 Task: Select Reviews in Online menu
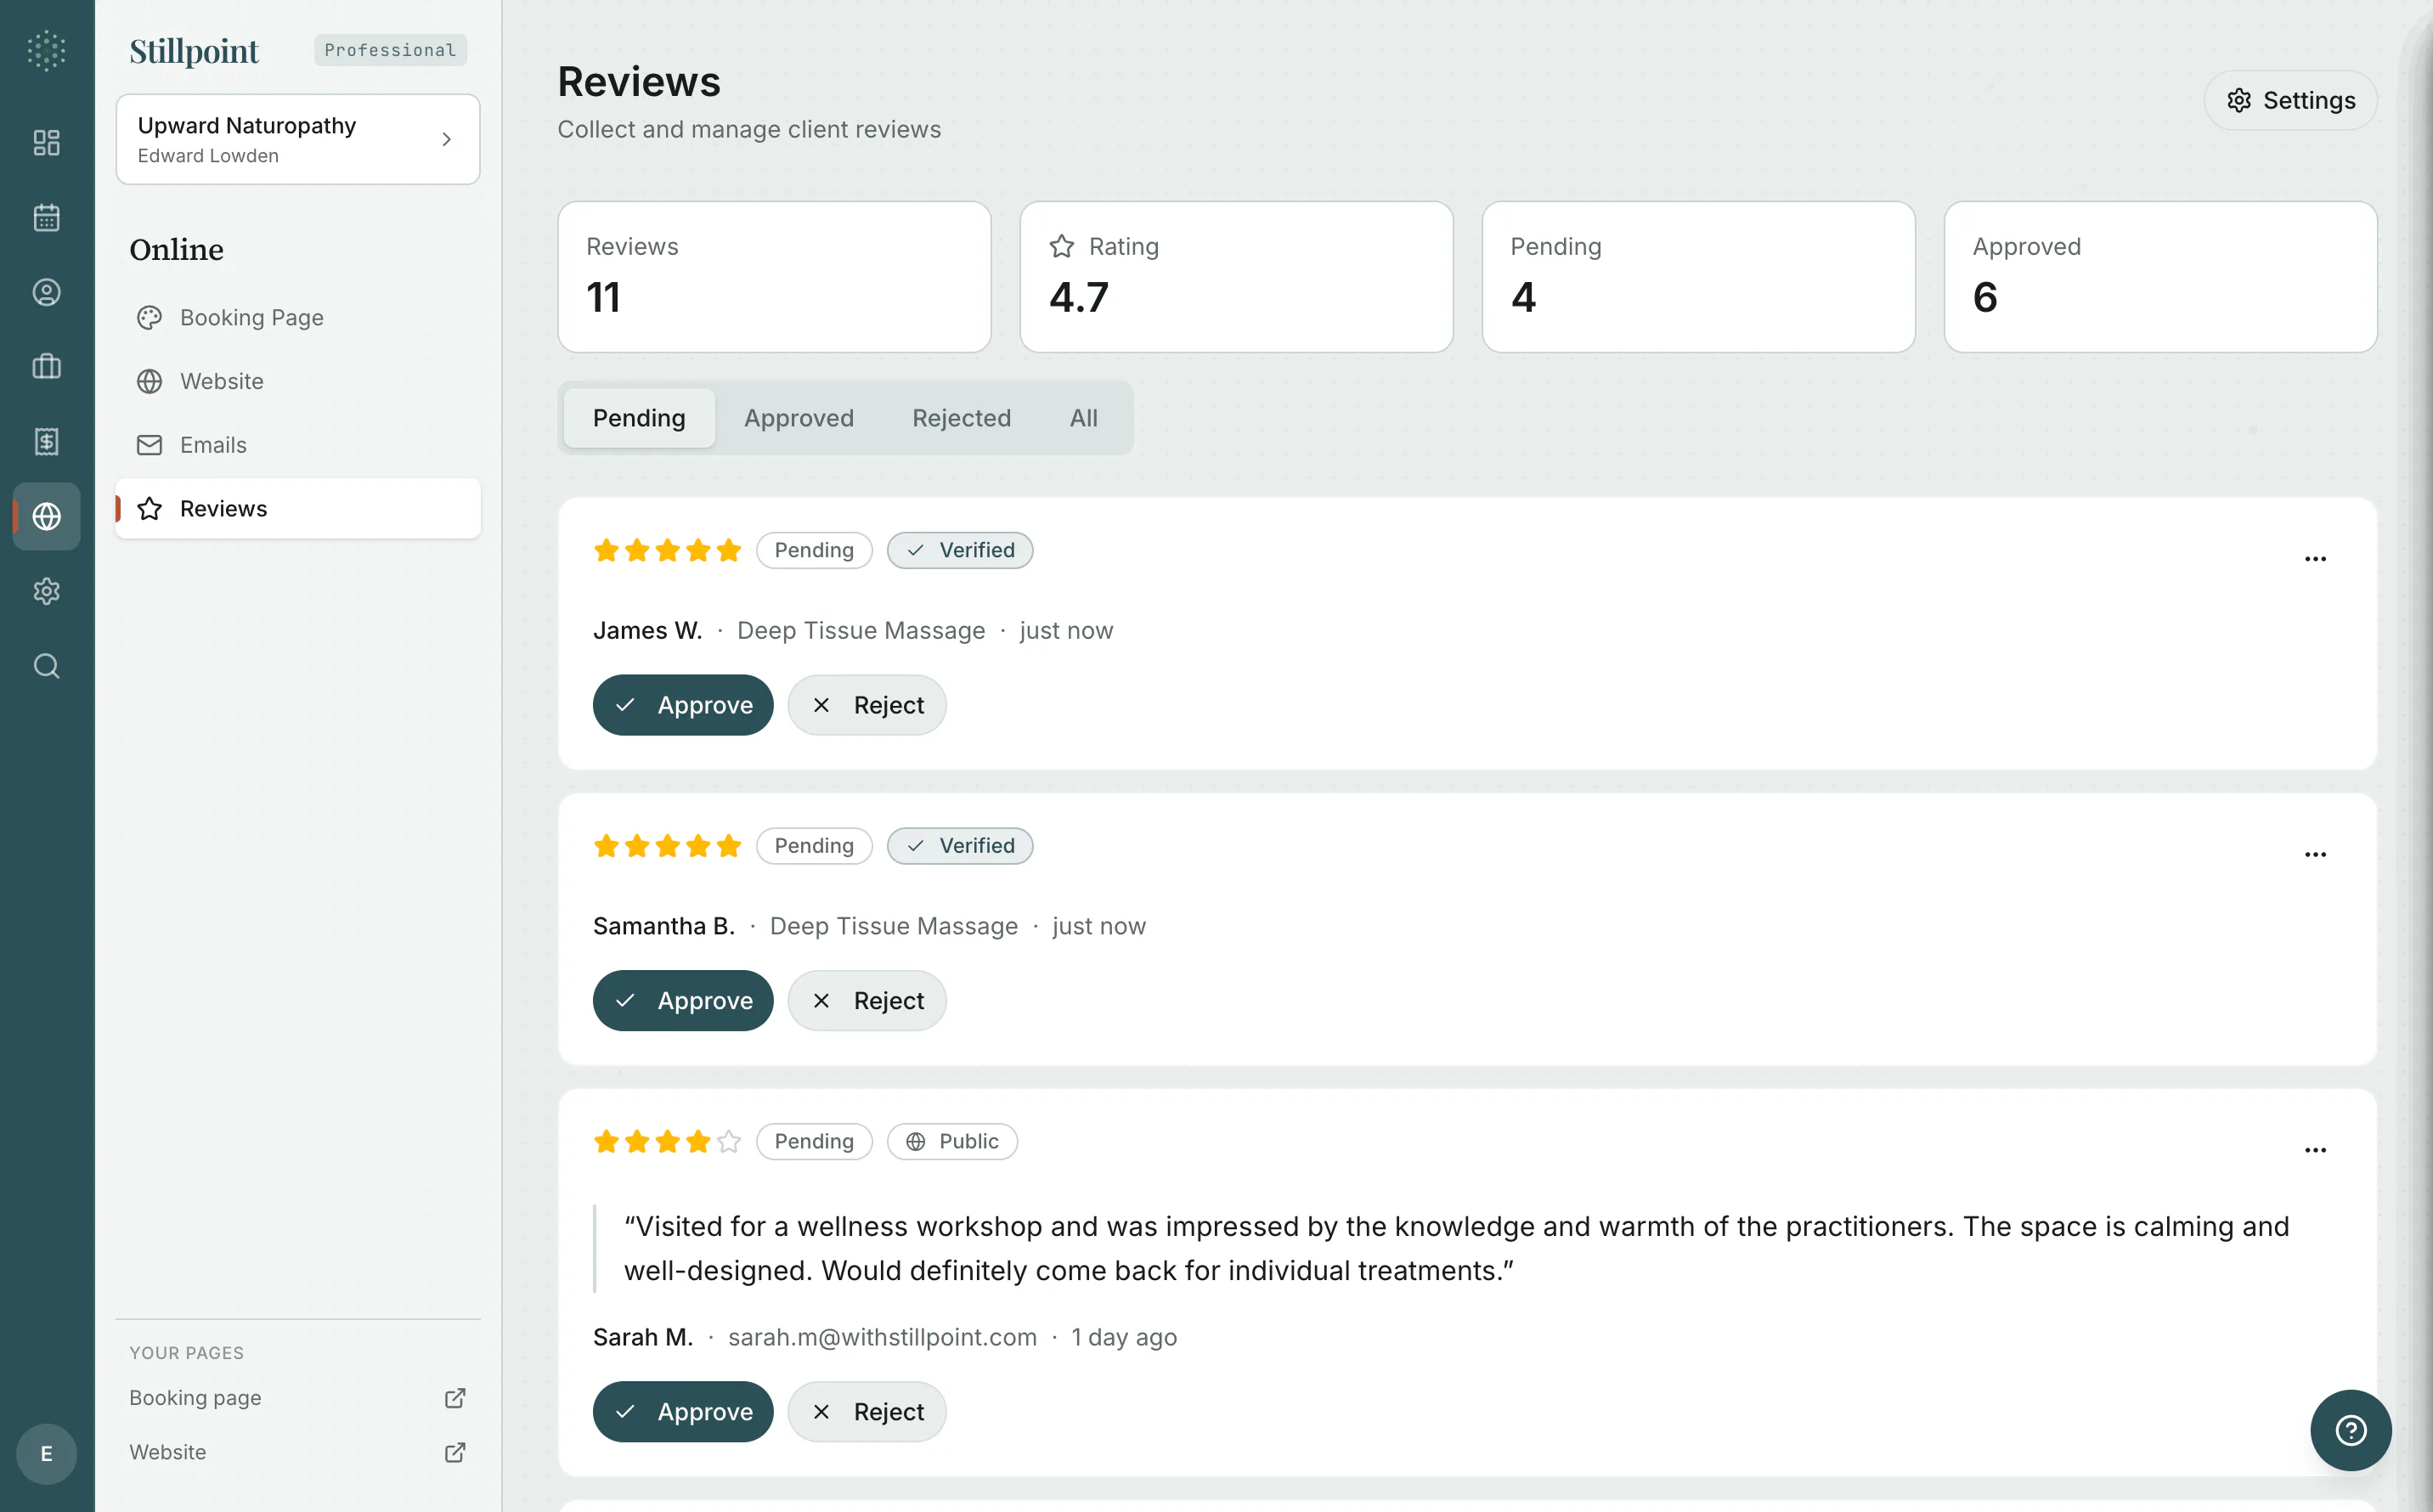298,509
